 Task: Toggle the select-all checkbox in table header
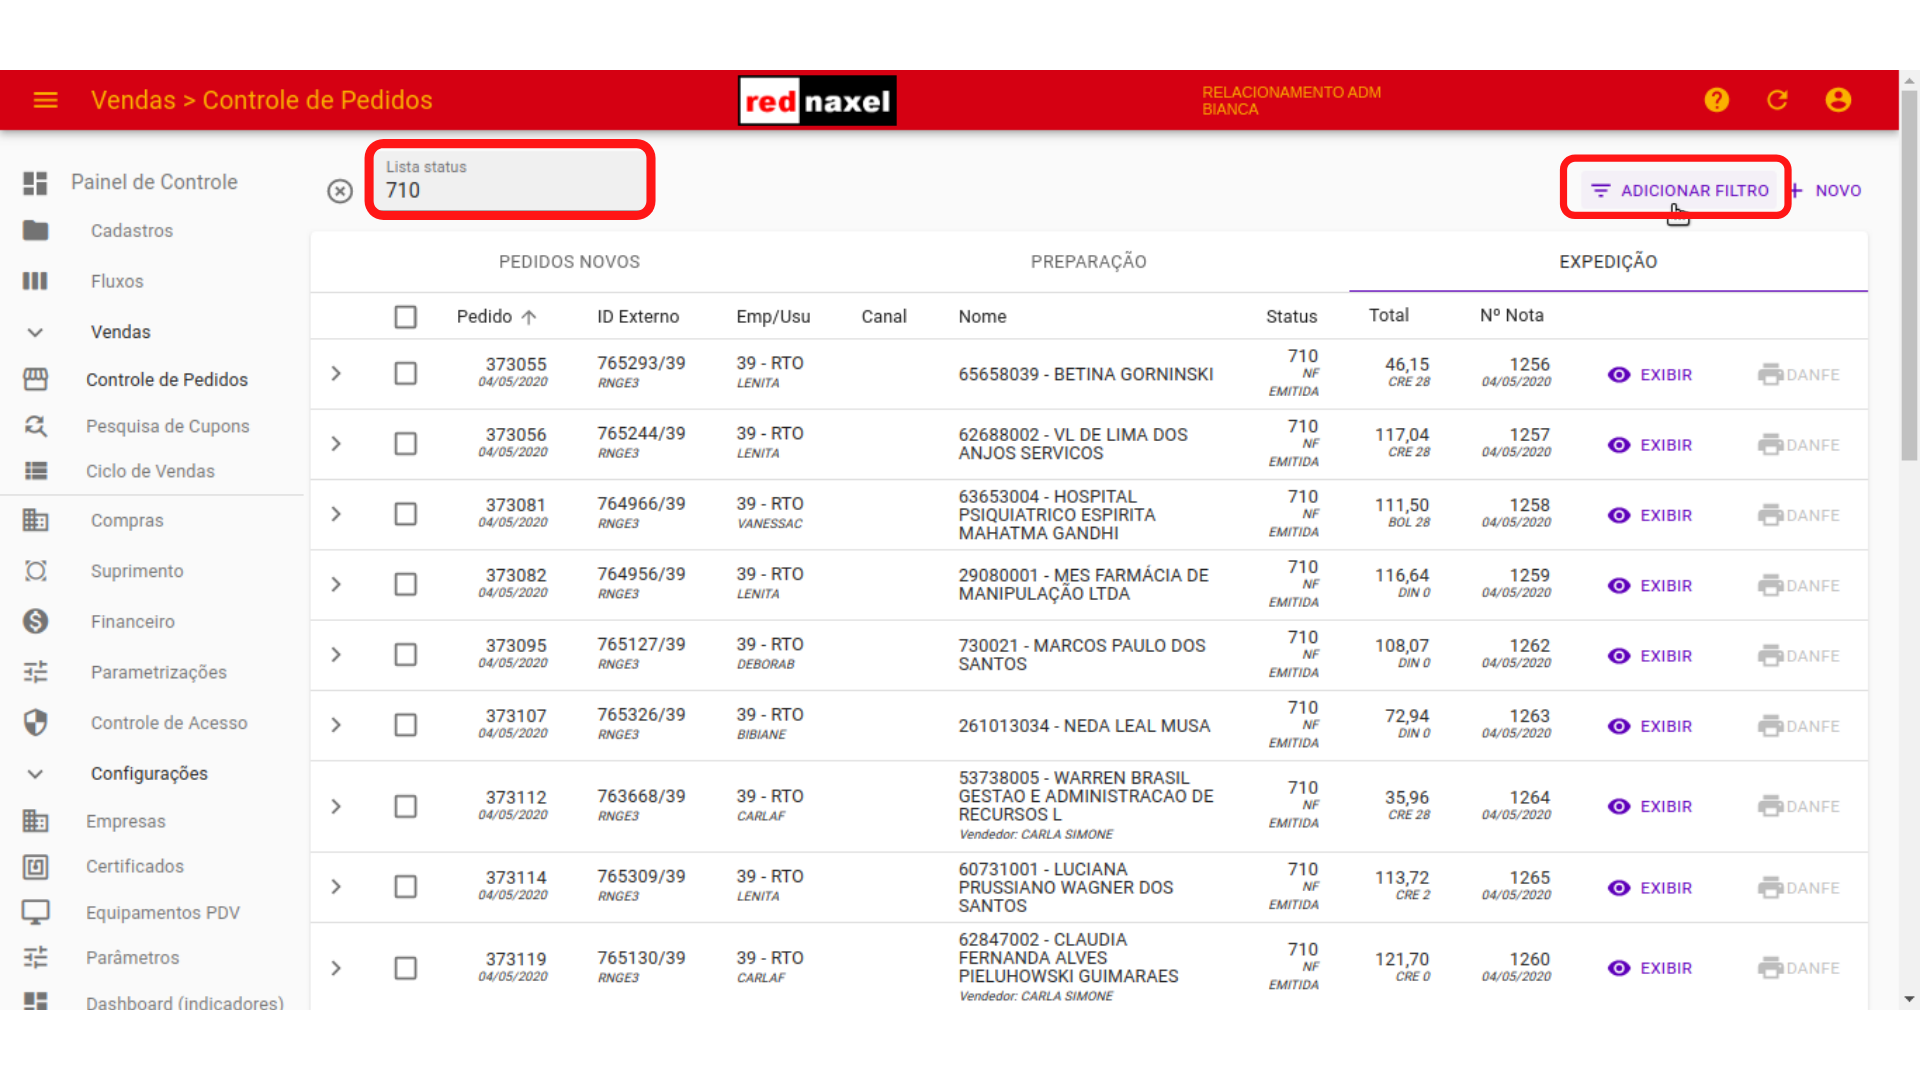tap(405, 317)
